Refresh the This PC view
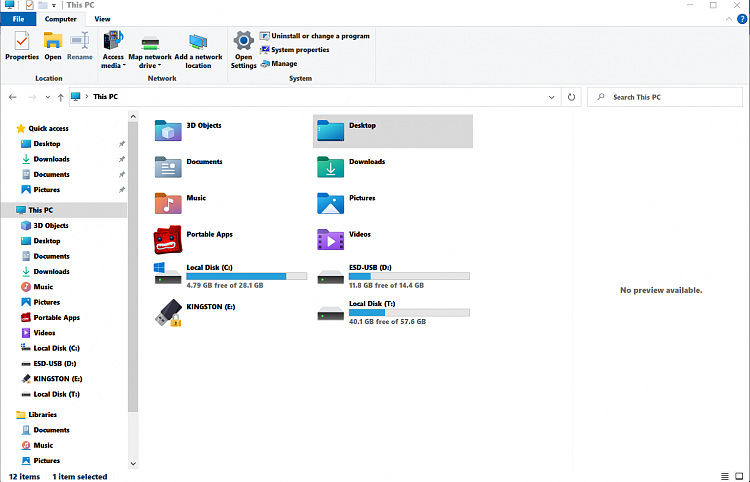 click(x=571, y=97)
